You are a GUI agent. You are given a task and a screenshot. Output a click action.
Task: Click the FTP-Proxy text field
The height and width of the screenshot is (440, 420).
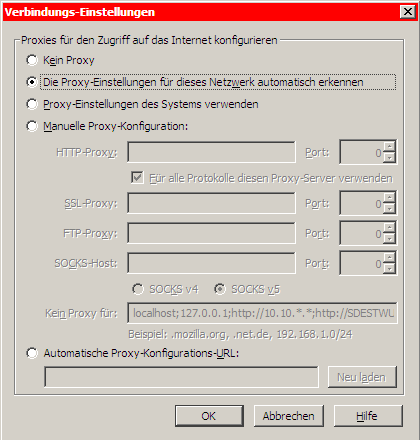[211, 233]
